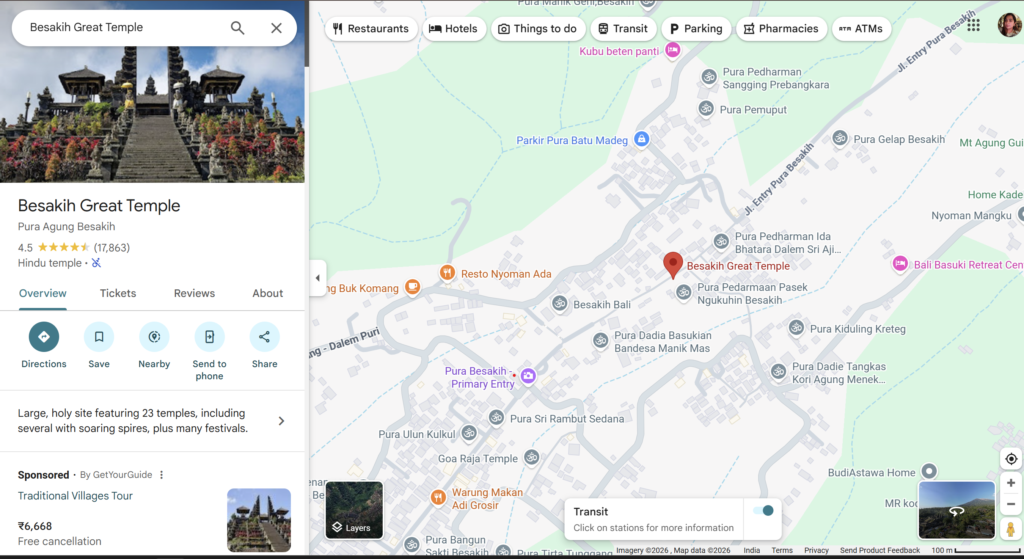
Task: Save this place using the bookmark icon
Action: pos(99,338)
